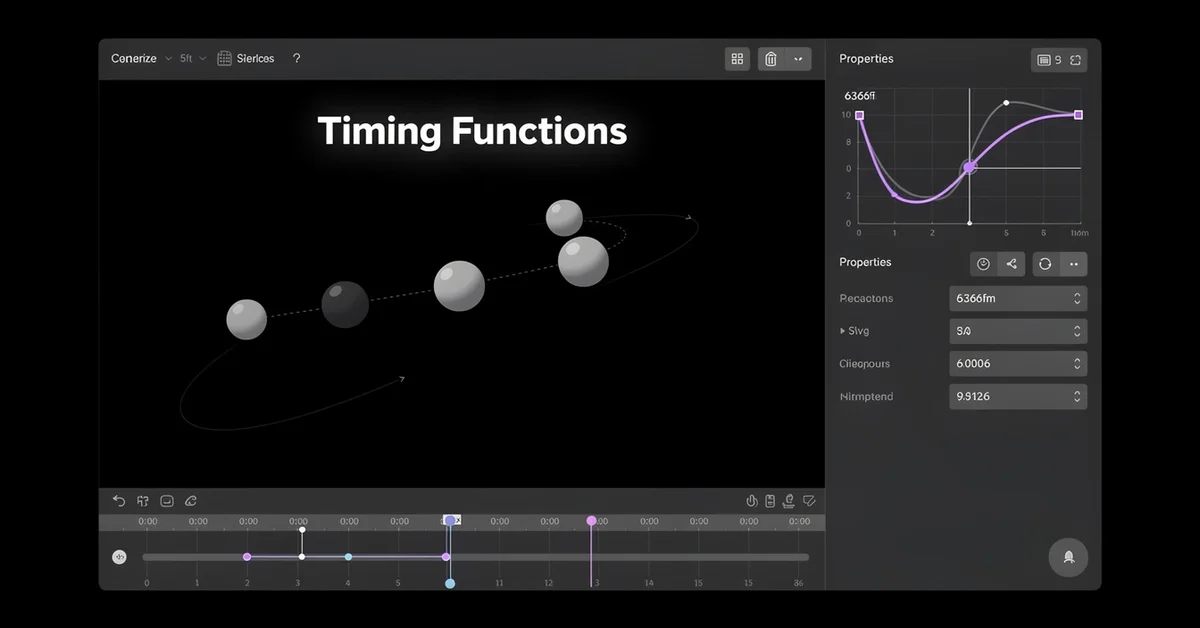The height and width of the screenshot is (628, 1200).
Task: Click the trash delete icon
Action: click(770, 59)
